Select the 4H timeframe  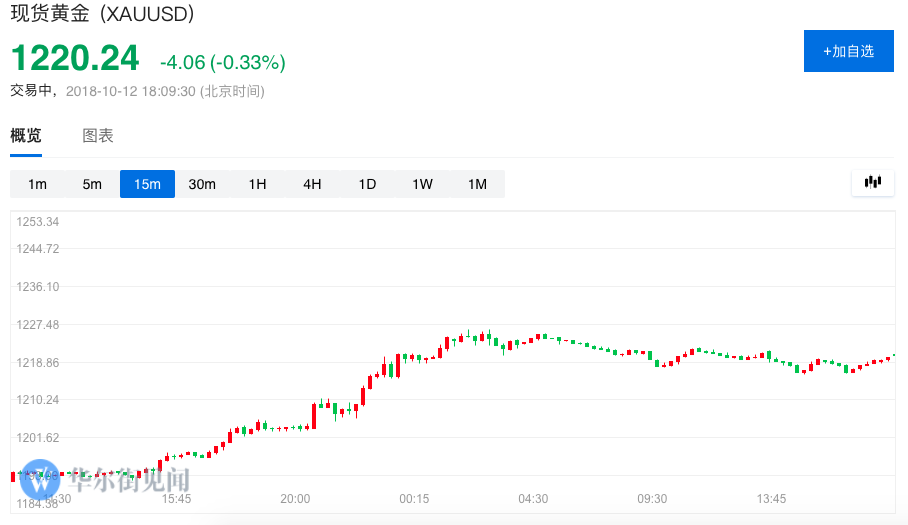click(x=312, y=184)
